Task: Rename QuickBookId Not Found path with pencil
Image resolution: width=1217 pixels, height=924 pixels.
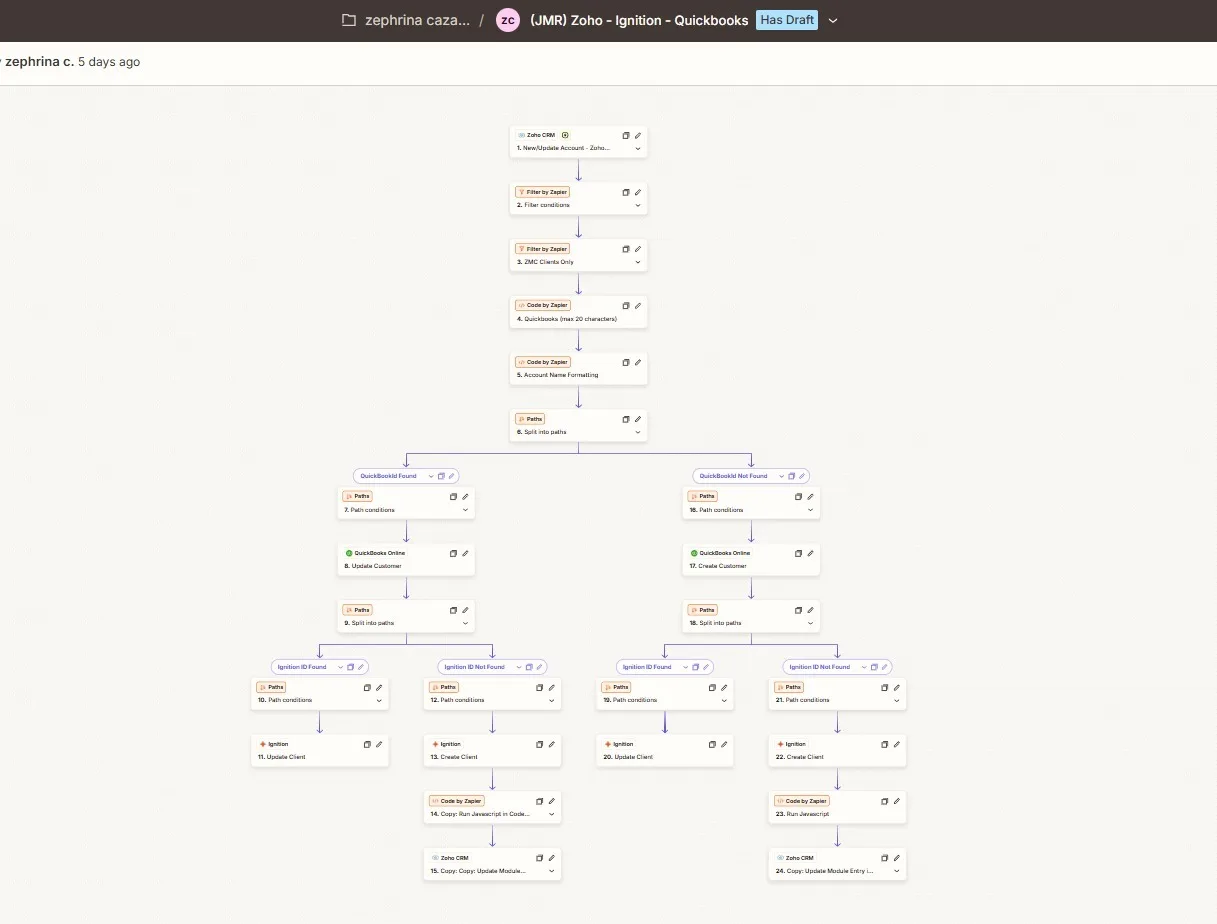Action: [x=801, y=476]
